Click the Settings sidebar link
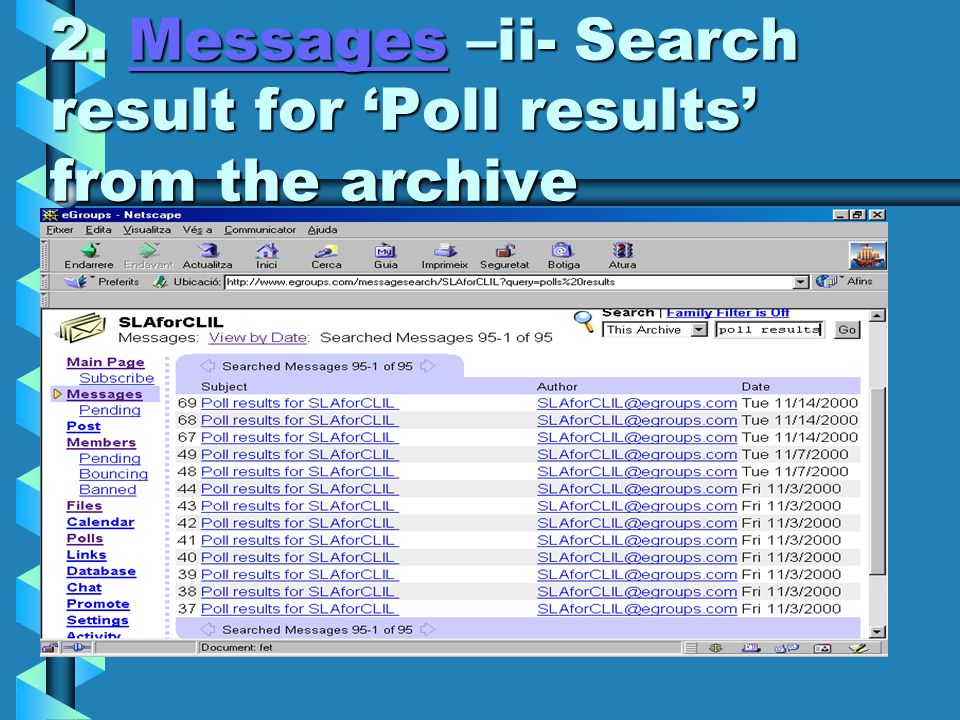The width and height of the screenshot is (960, 720). (97, 620)
